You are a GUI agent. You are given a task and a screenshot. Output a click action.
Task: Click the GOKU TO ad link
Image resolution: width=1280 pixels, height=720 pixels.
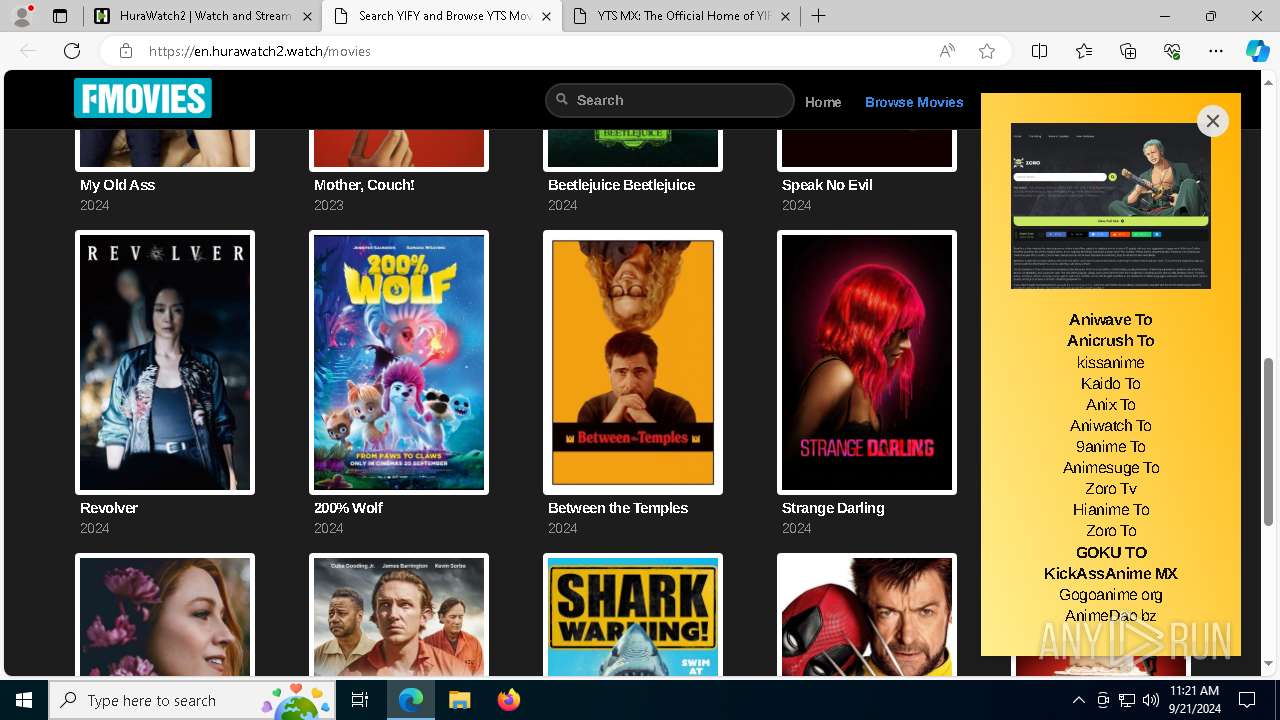coord(1111,552)
